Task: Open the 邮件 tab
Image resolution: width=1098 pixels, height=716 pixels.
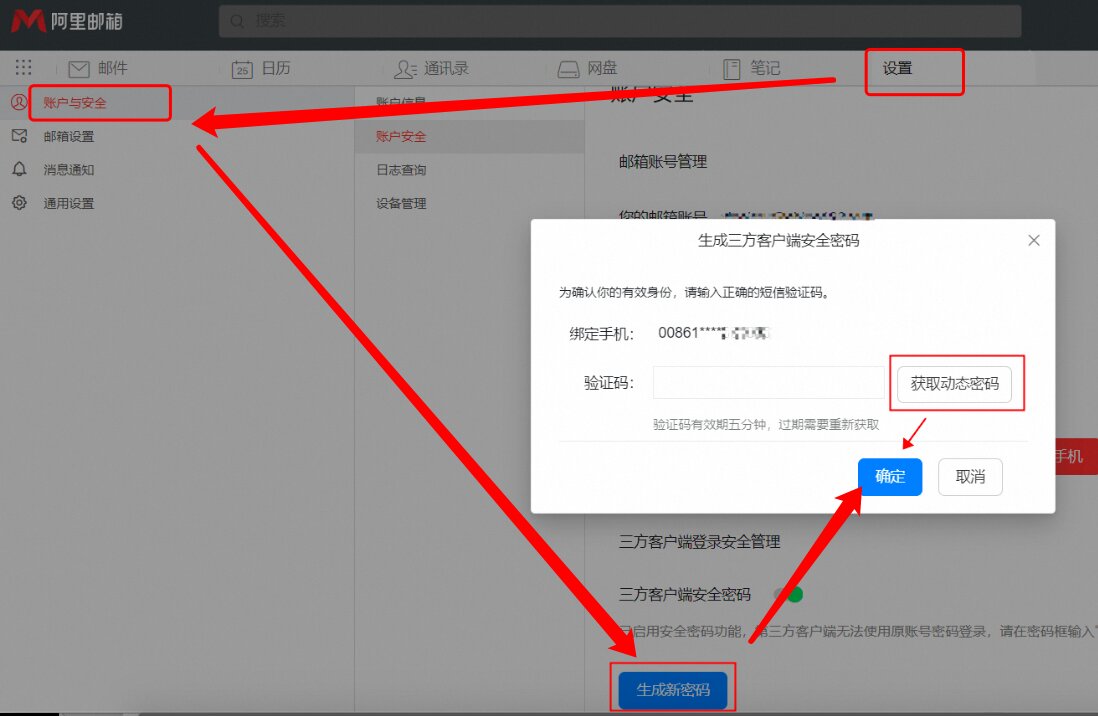Action: (113, 68)
